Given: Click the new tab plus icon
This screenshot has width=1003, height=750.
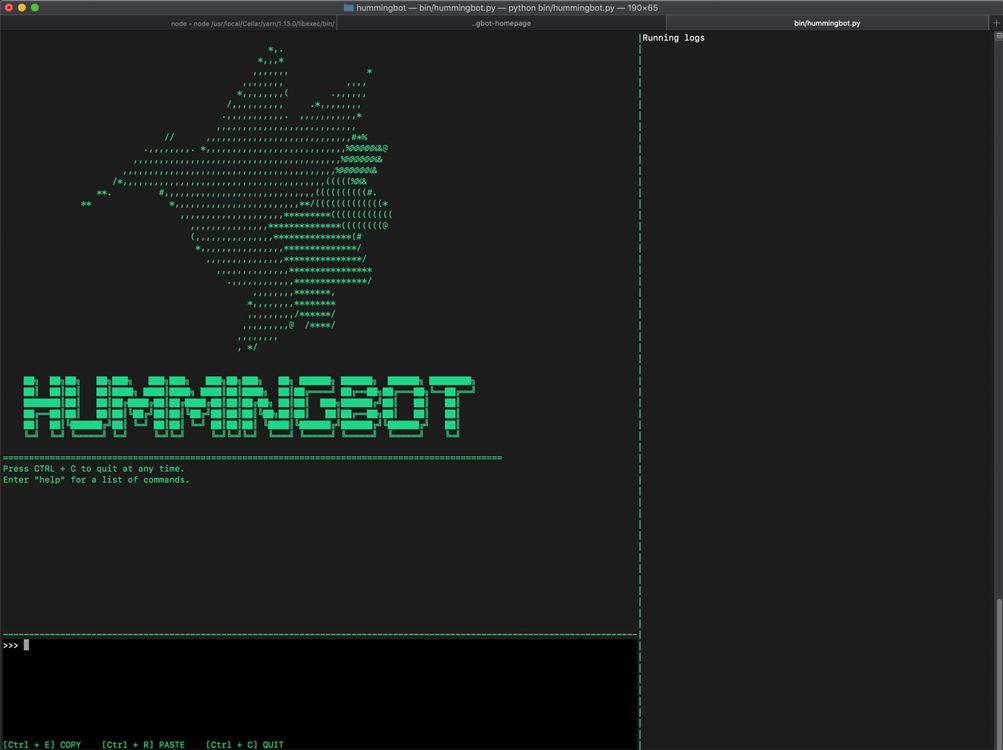Looking at the screenshot, I should [996, 23].
